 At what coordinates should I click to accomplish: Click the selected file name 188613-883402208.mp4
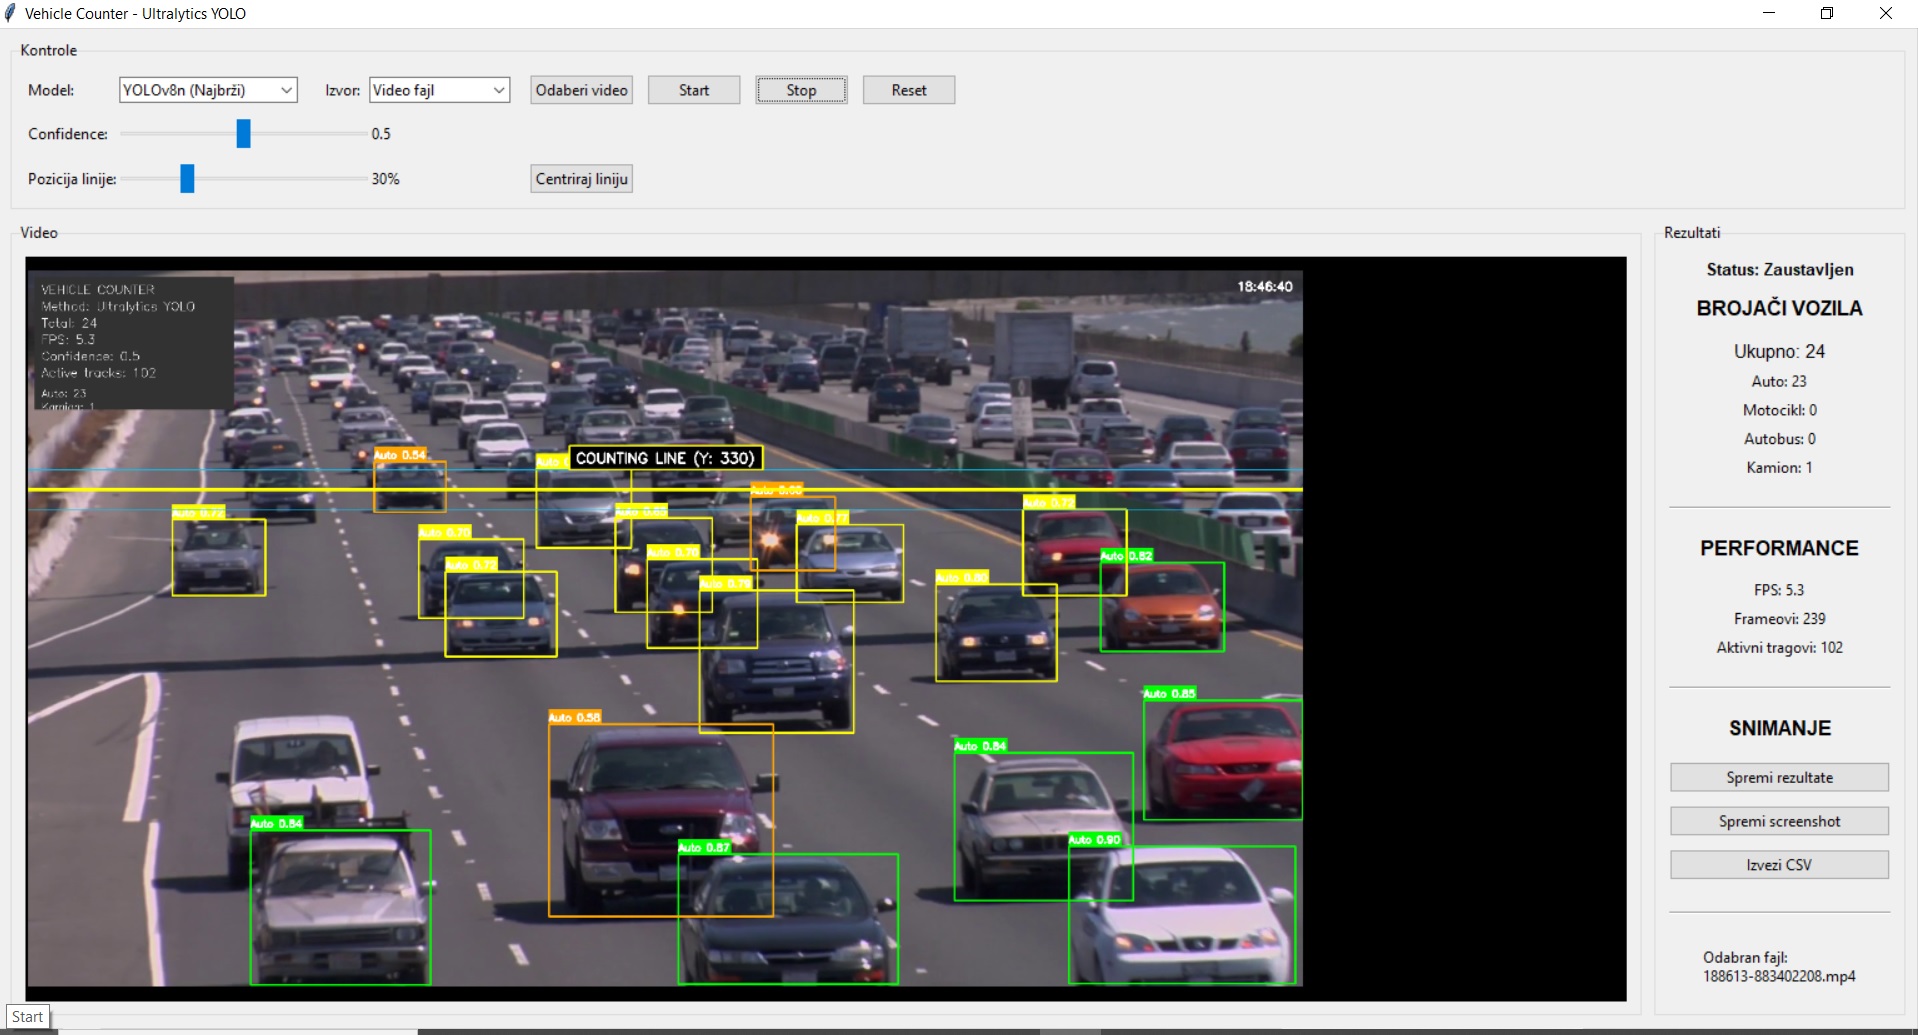click(1779, 976)
